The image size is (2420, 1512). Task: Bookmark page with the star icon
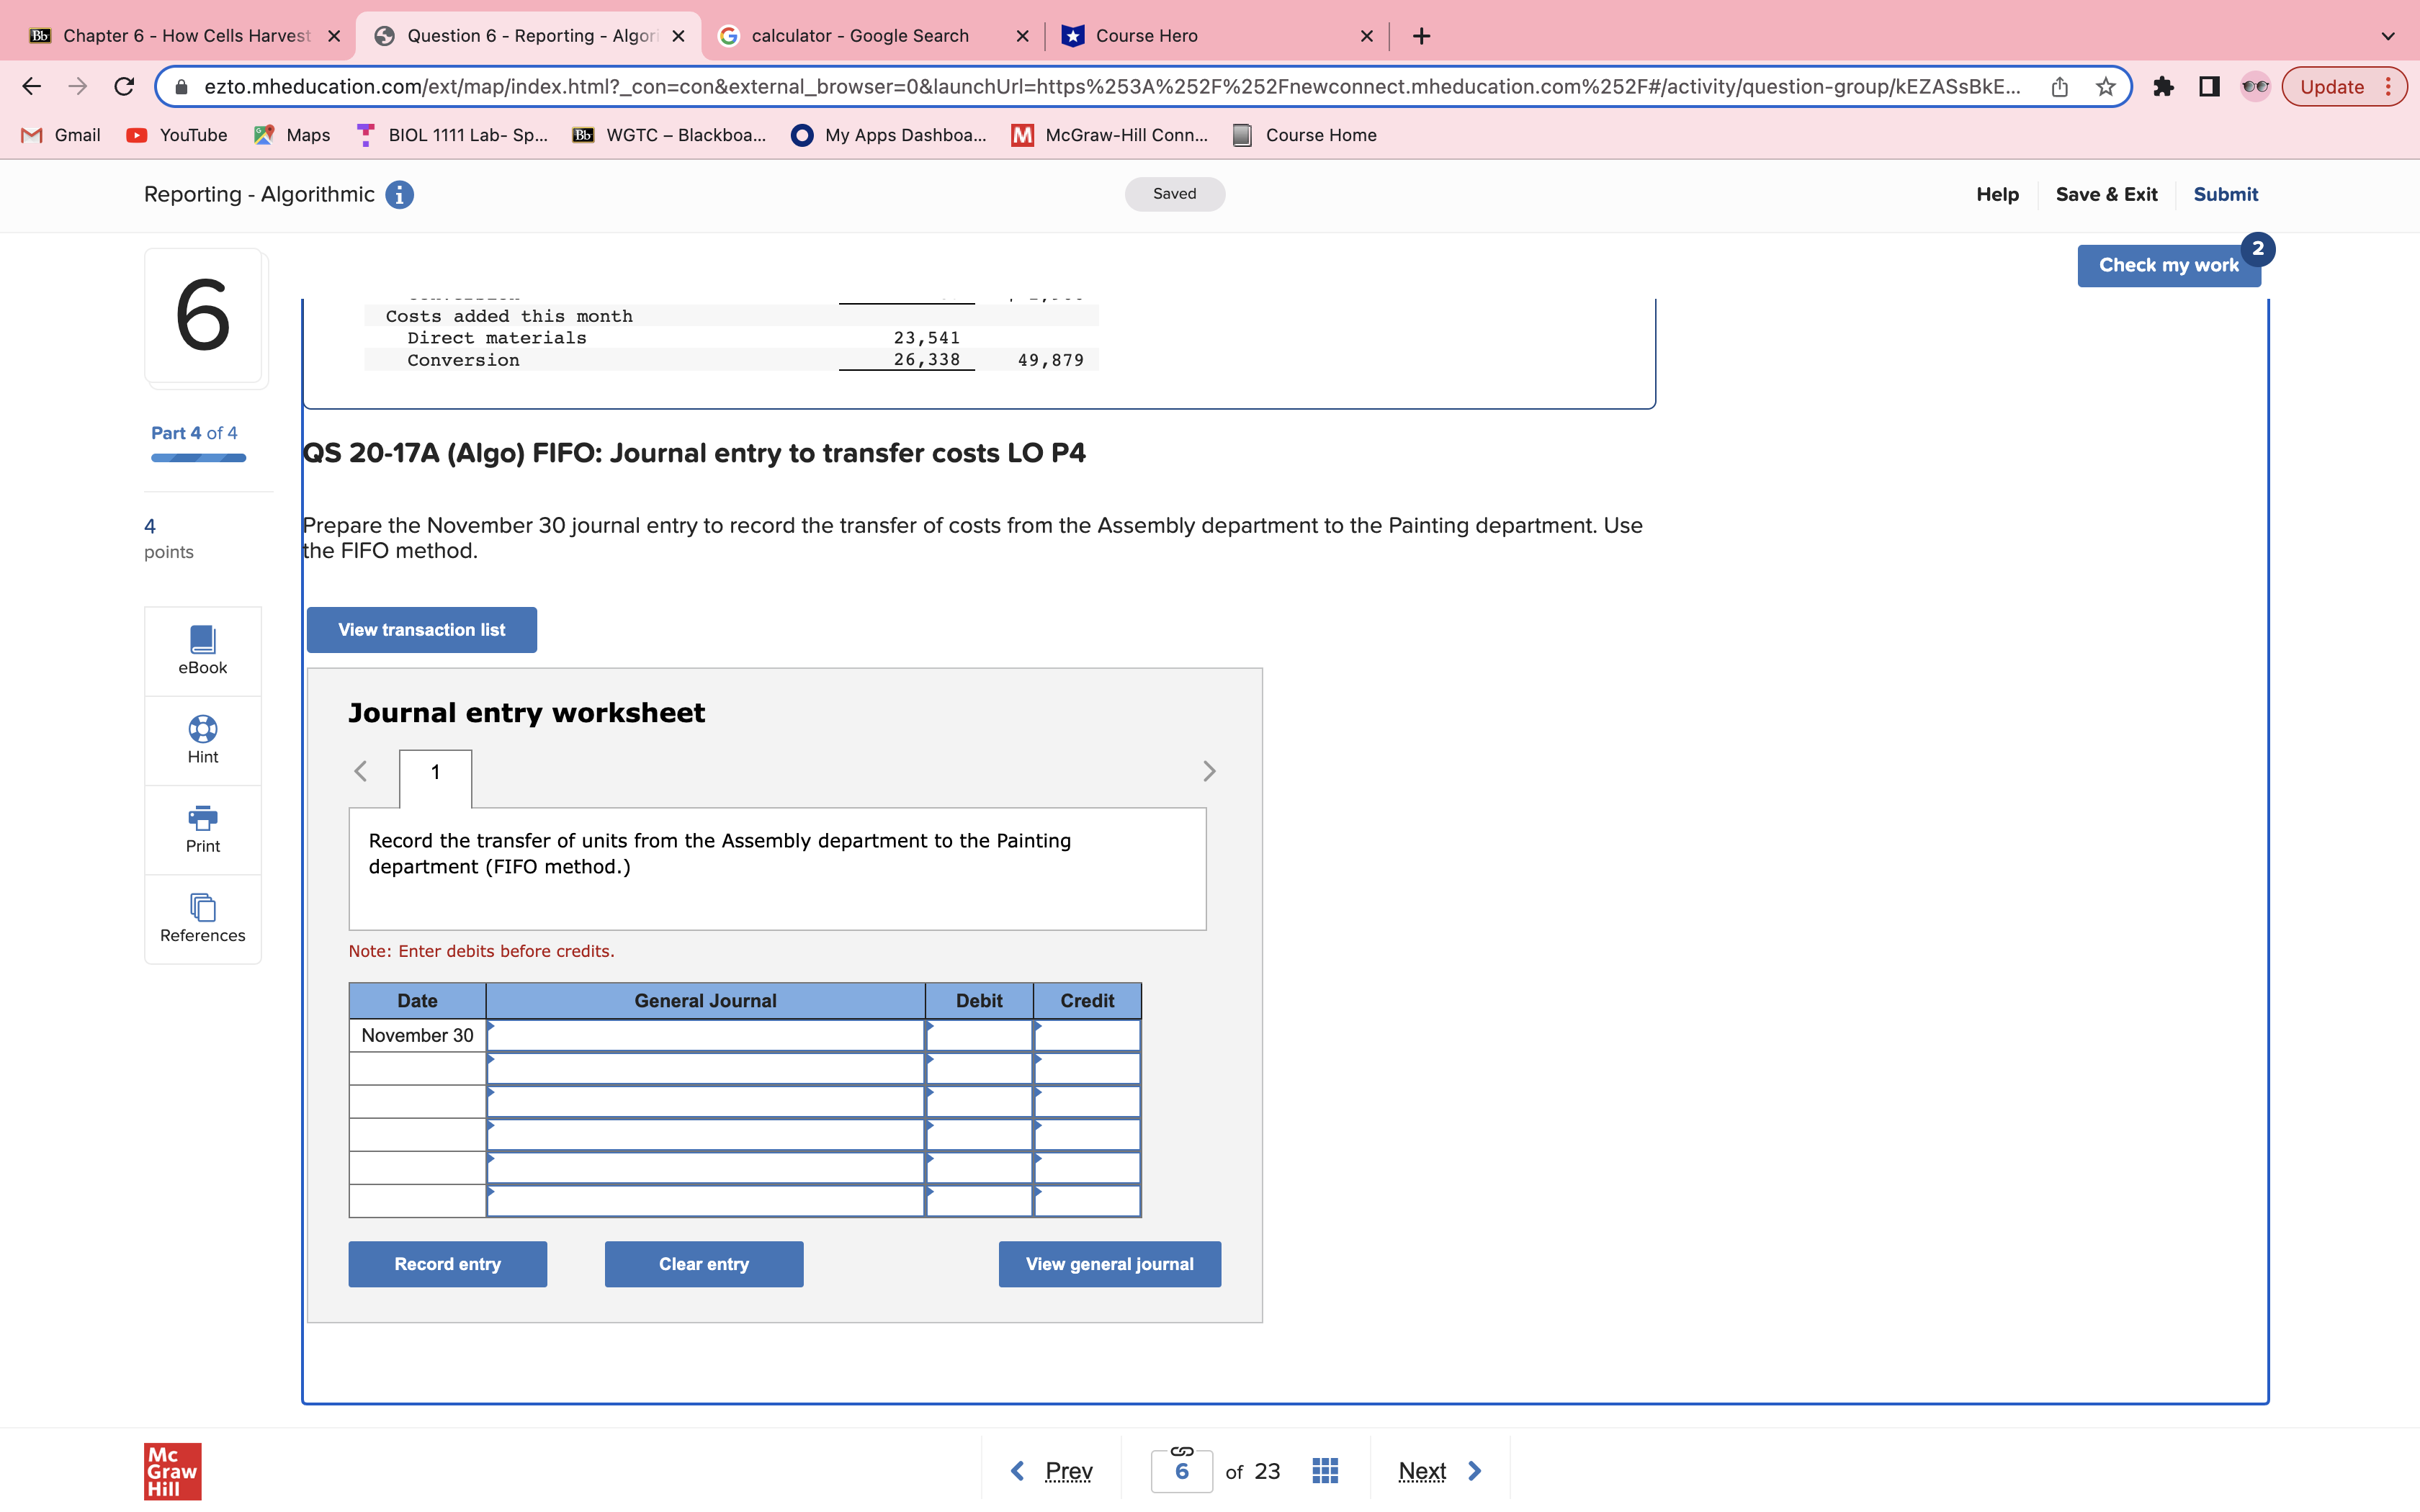click(x=2105, y=87)
